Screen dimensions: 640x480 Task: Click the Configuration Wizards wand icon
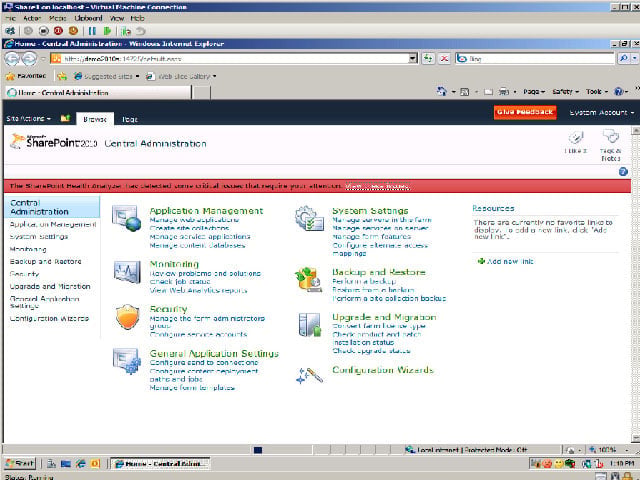coord(309,376)
